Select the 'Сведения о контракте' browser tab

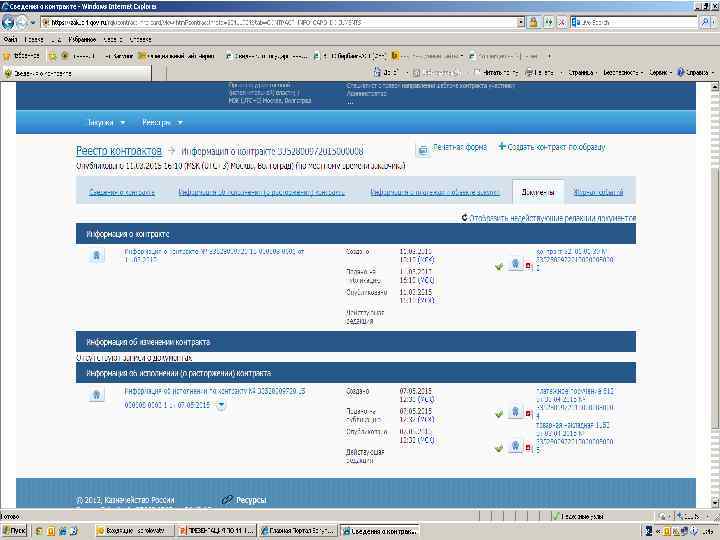[77, 73]
